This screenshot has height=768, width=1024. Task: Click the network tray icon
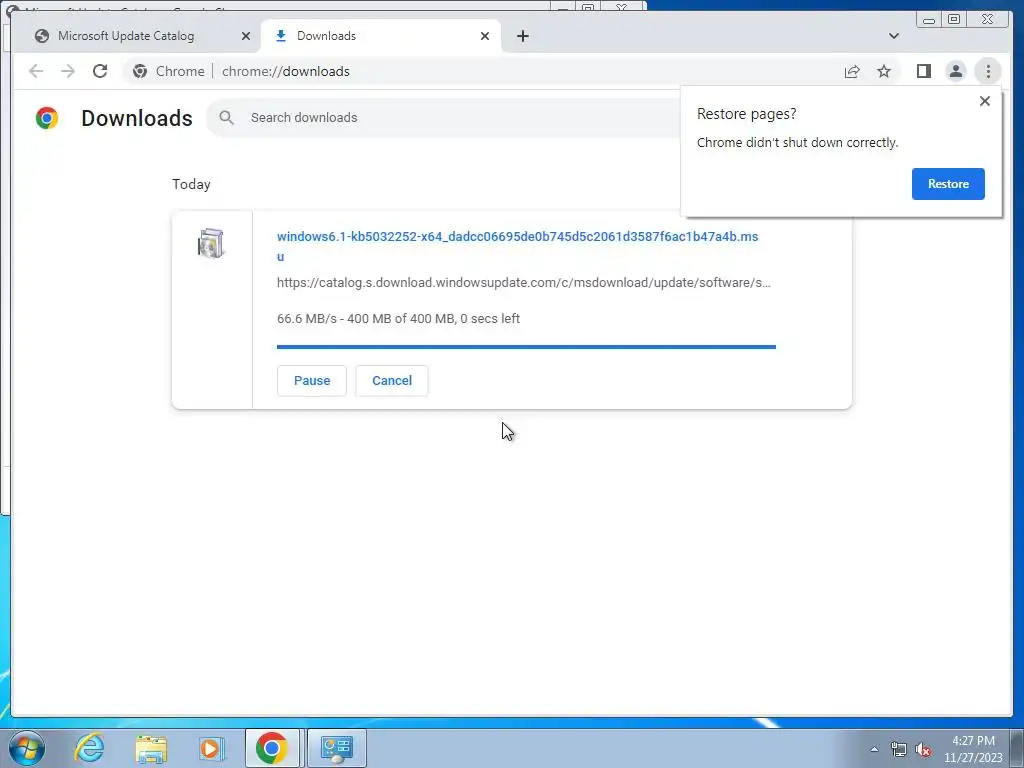[899, 749]
